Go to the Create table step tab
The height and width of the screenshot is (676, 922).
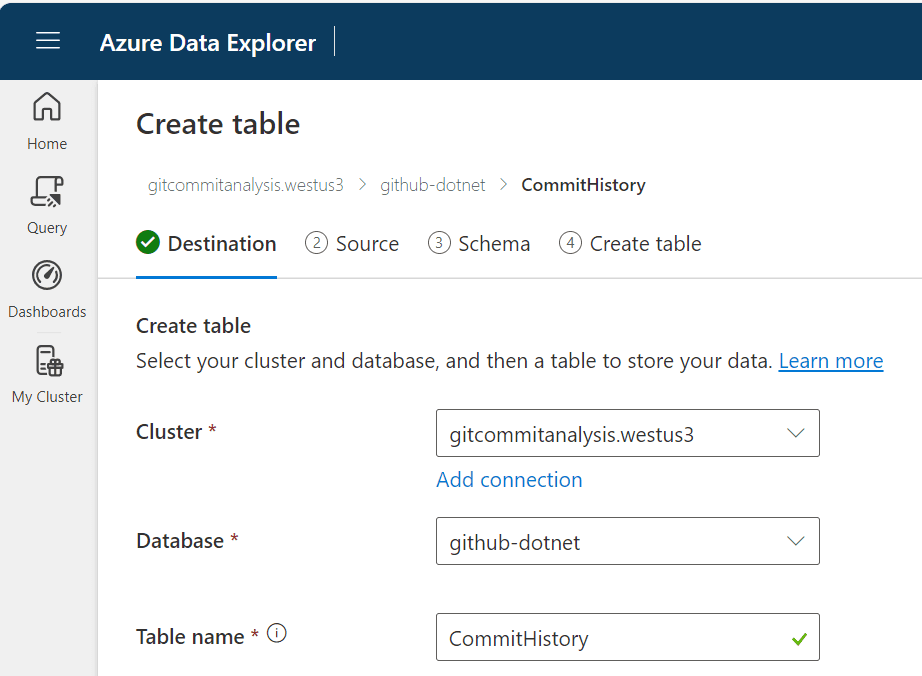click(645, 244)
